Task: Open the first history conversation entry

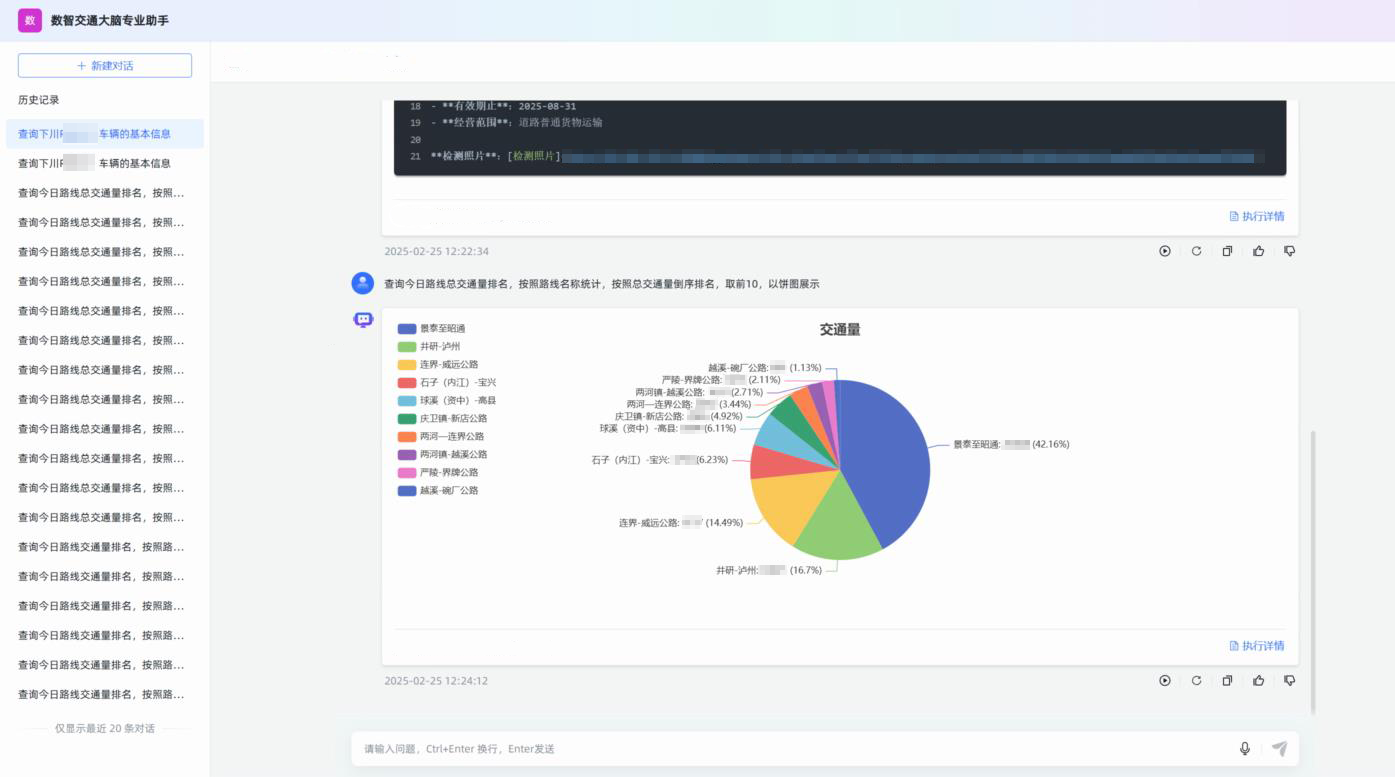Action: click(x=104, y=134)
